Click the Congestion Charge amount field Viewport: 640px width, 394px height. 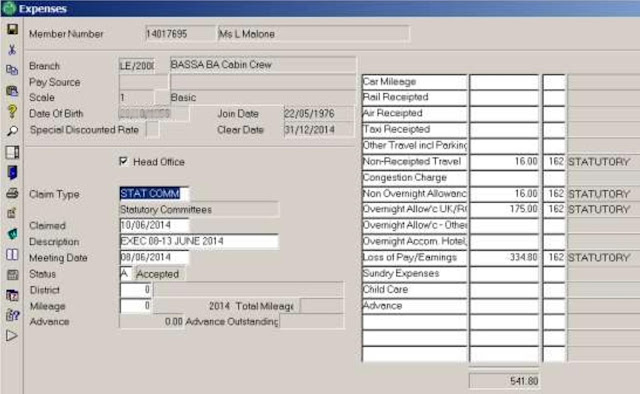coord(504,178)
